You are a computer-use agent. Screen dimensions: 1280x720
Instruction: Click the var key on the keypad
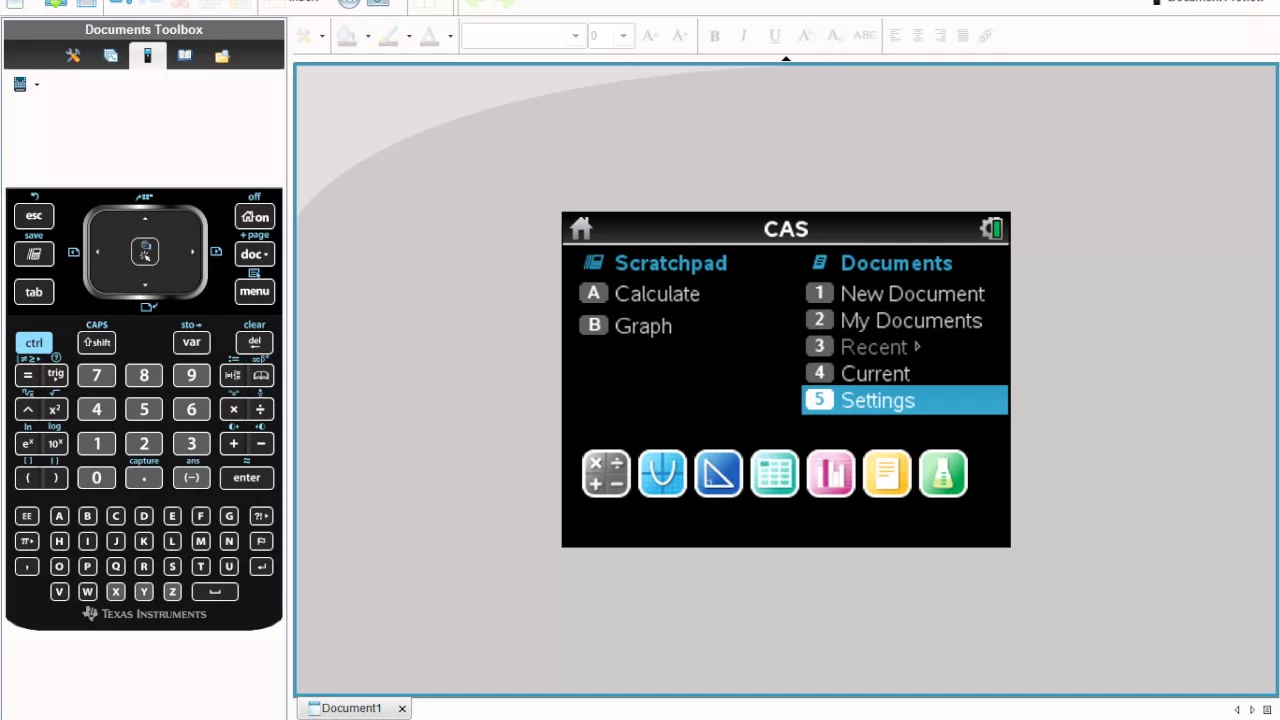[191, 342]
